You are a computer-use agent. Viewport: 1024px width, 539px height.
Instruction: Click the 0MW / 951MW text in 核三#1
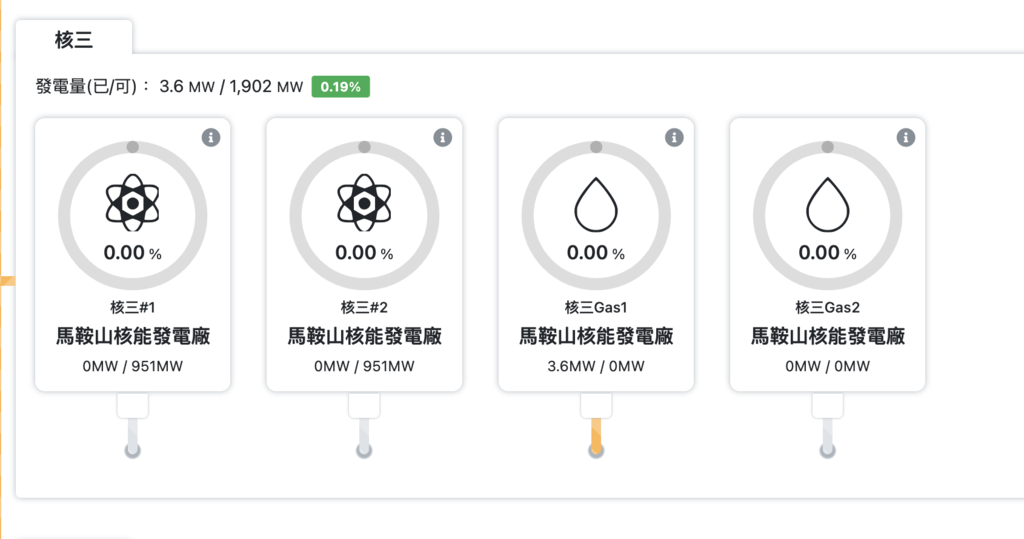tap(133, 366)
